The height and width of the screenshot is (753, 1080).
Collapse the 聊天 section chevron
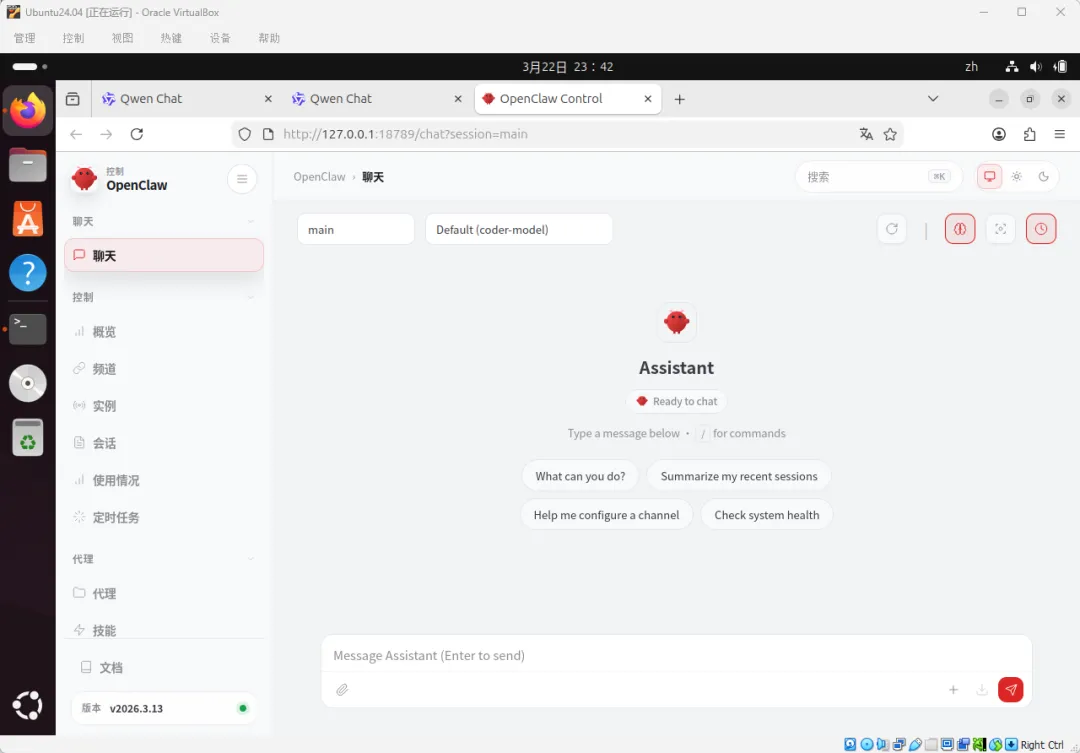coord(251,222)
